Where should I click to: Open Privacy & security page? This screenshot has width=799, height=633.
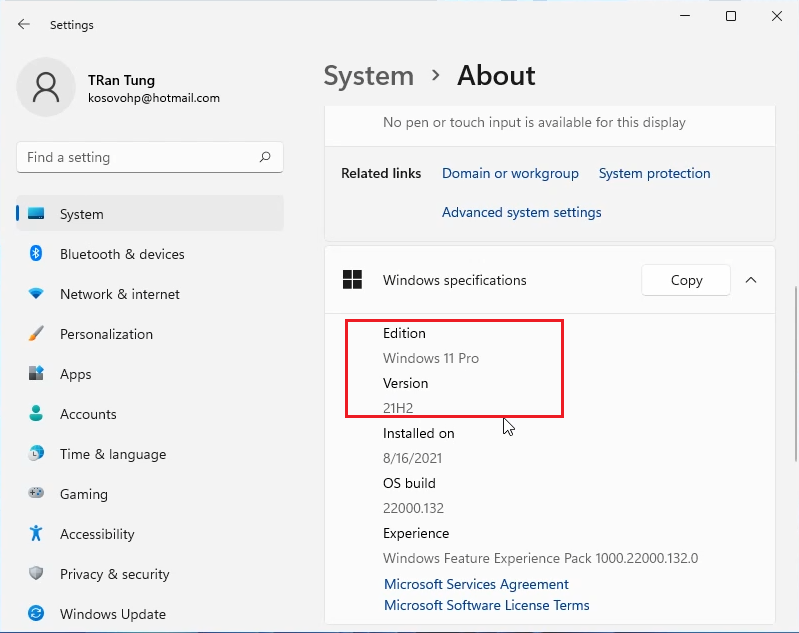(150, 573)
